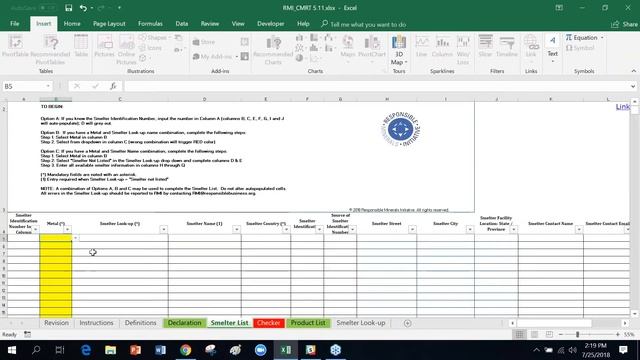Click the zoom out minus button
The width and height of the screenshot is (640, 360).
(561, 334)
